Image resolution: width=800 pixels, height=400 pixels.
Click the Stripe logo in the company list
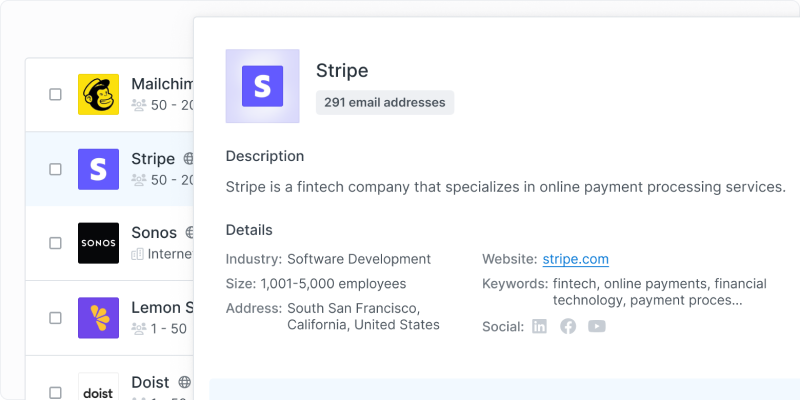pos(98,169)
